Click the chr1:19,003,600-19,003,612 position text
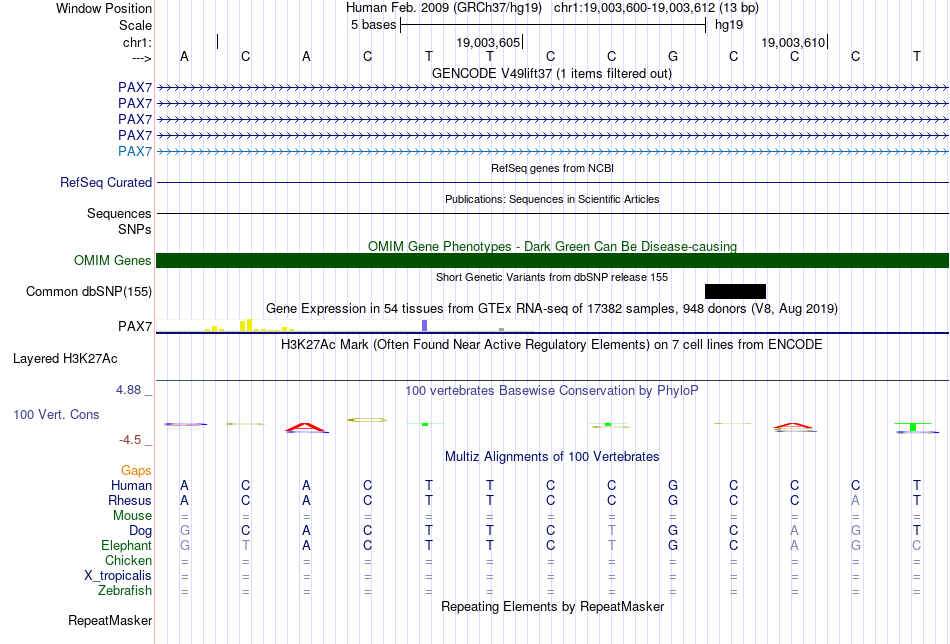950x644 pixels. coord(657,8)
